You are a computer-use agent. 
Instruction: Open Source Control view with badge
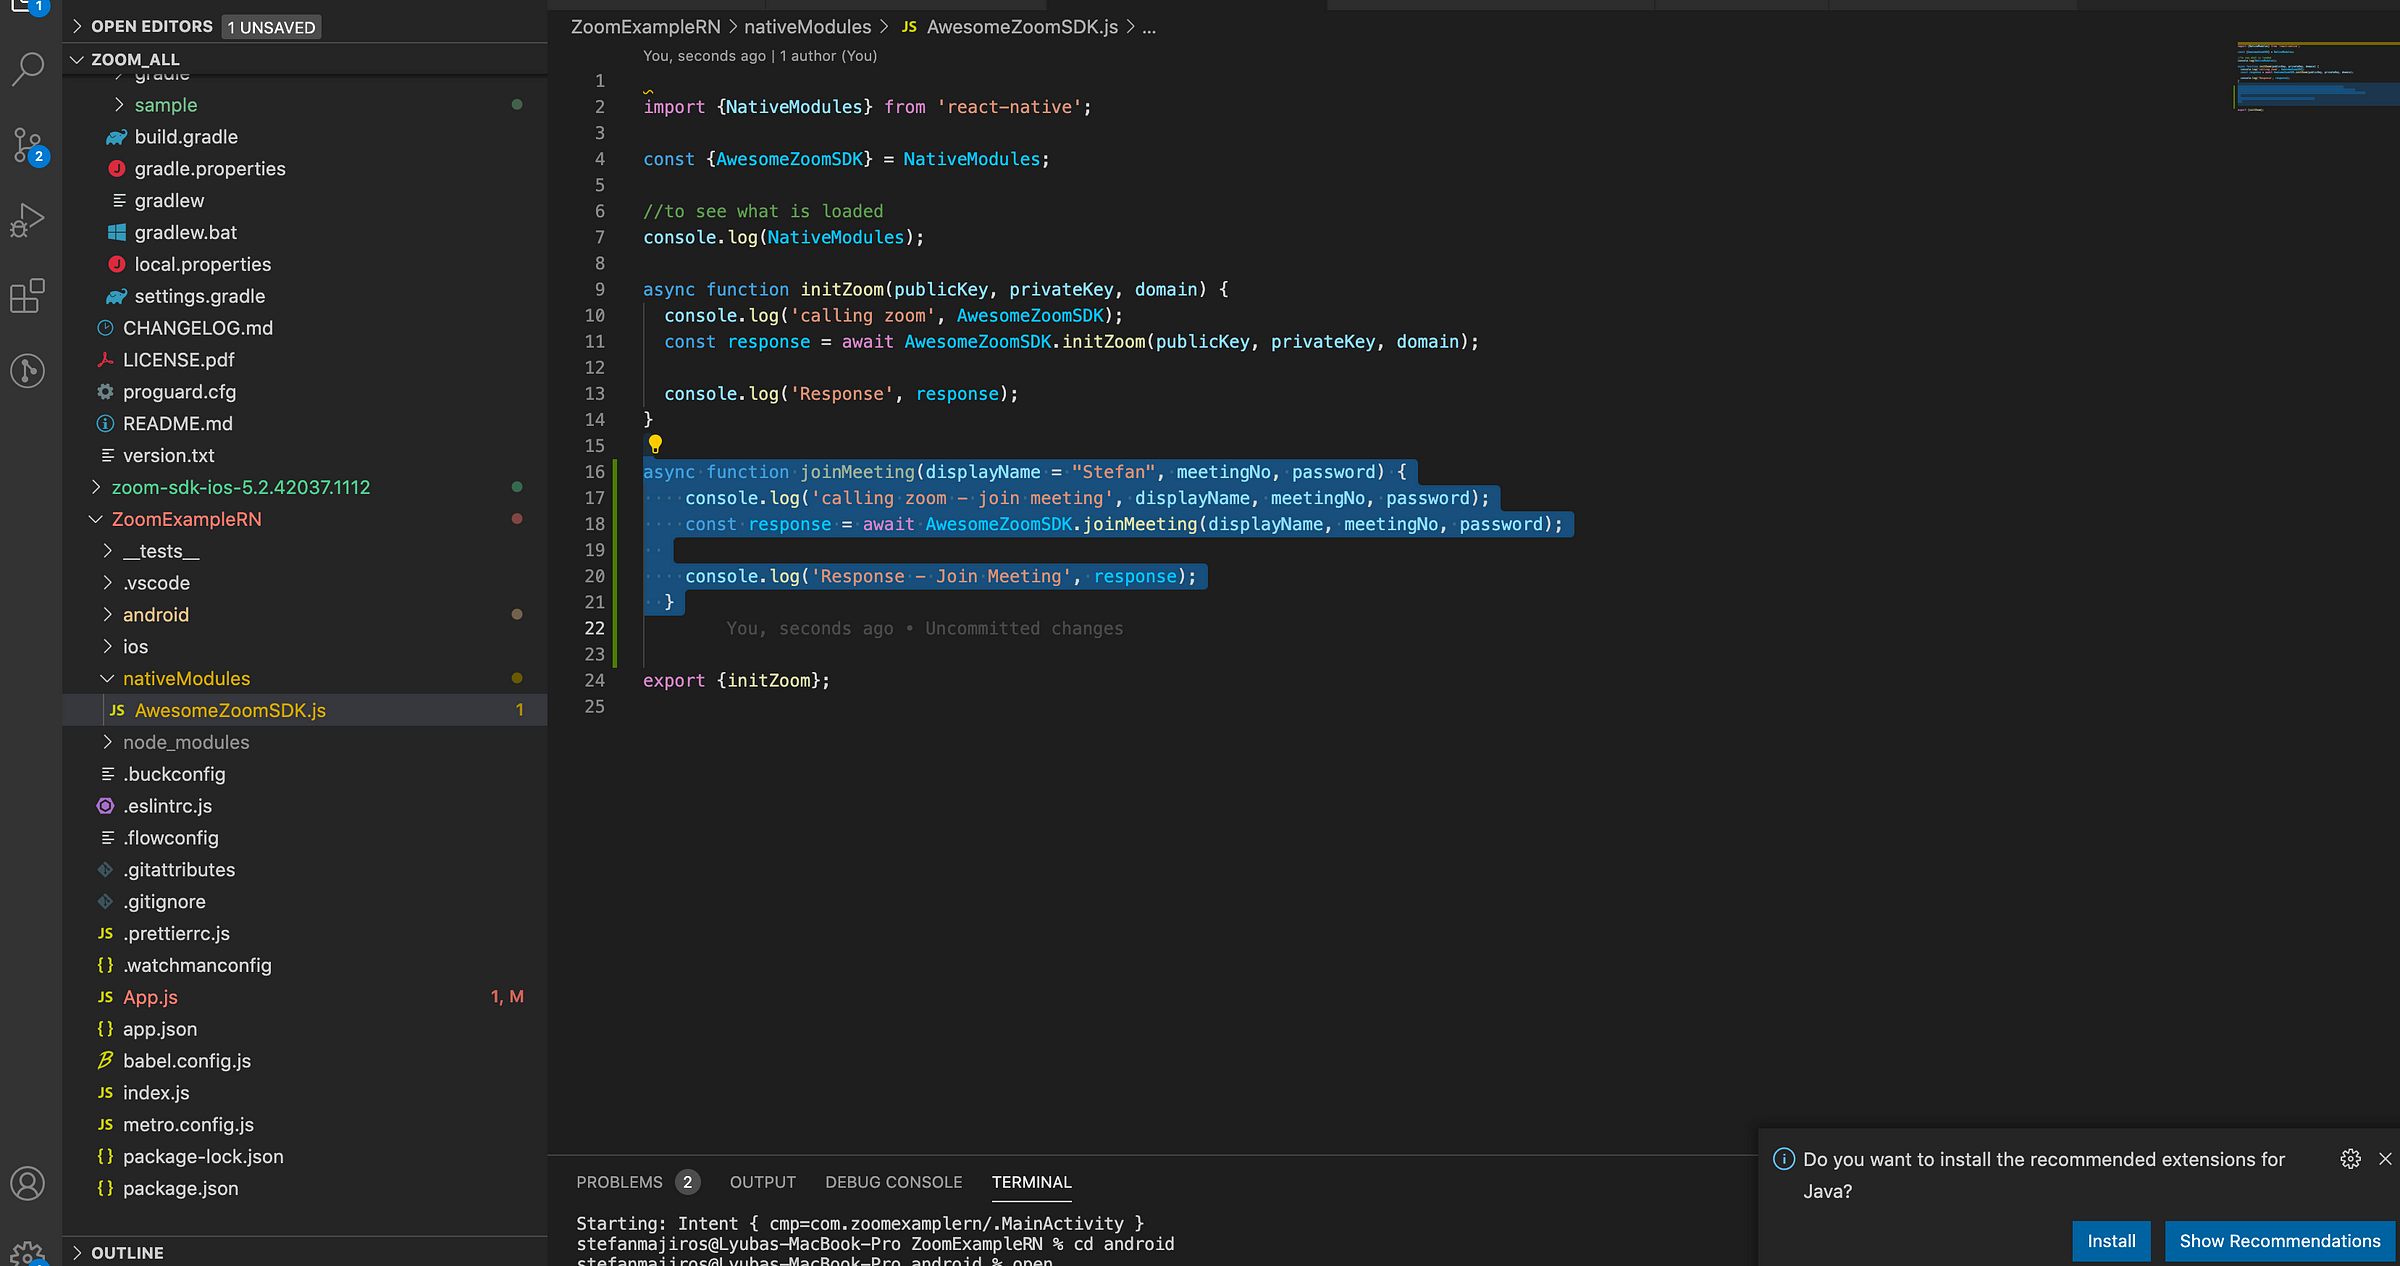28,145
